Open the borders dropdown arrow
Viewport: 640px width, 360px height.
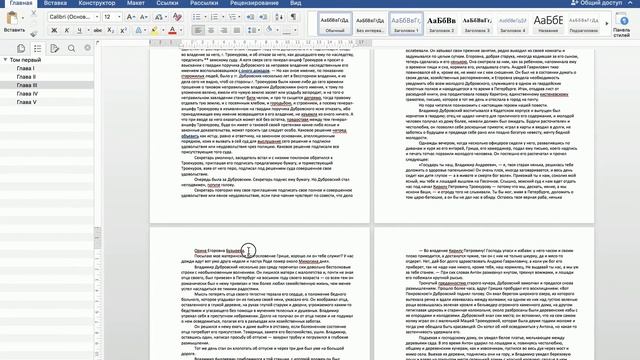coord(295,30)
